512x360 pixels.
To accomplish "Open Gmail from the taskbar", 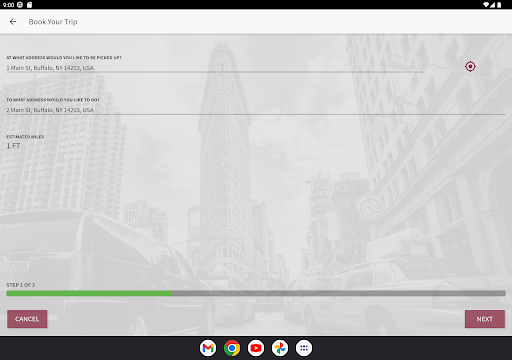I will click(x=208, y=348).
